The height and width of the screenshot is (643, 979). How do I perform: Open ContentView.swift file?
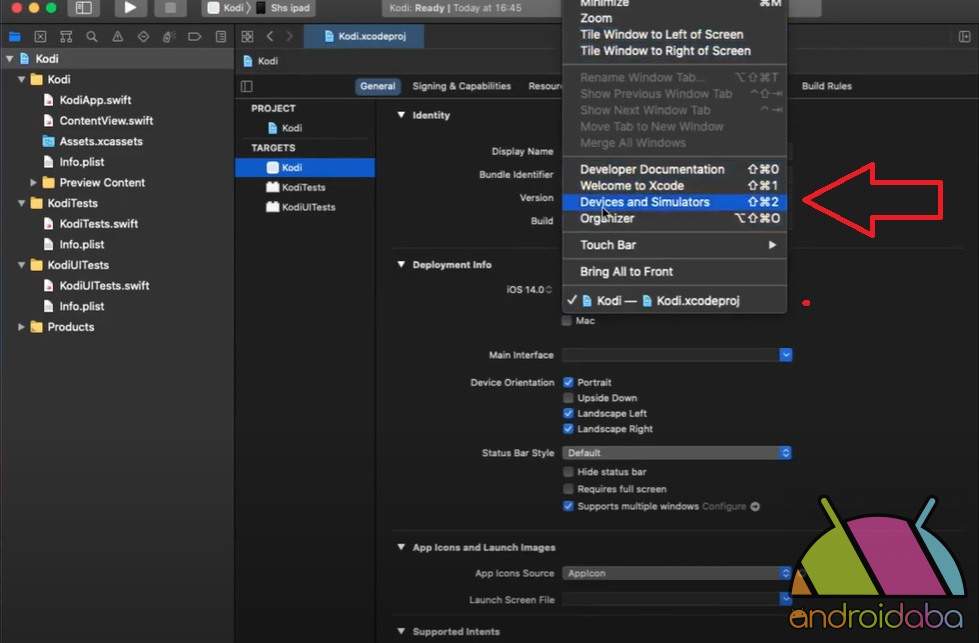point(106,120)
